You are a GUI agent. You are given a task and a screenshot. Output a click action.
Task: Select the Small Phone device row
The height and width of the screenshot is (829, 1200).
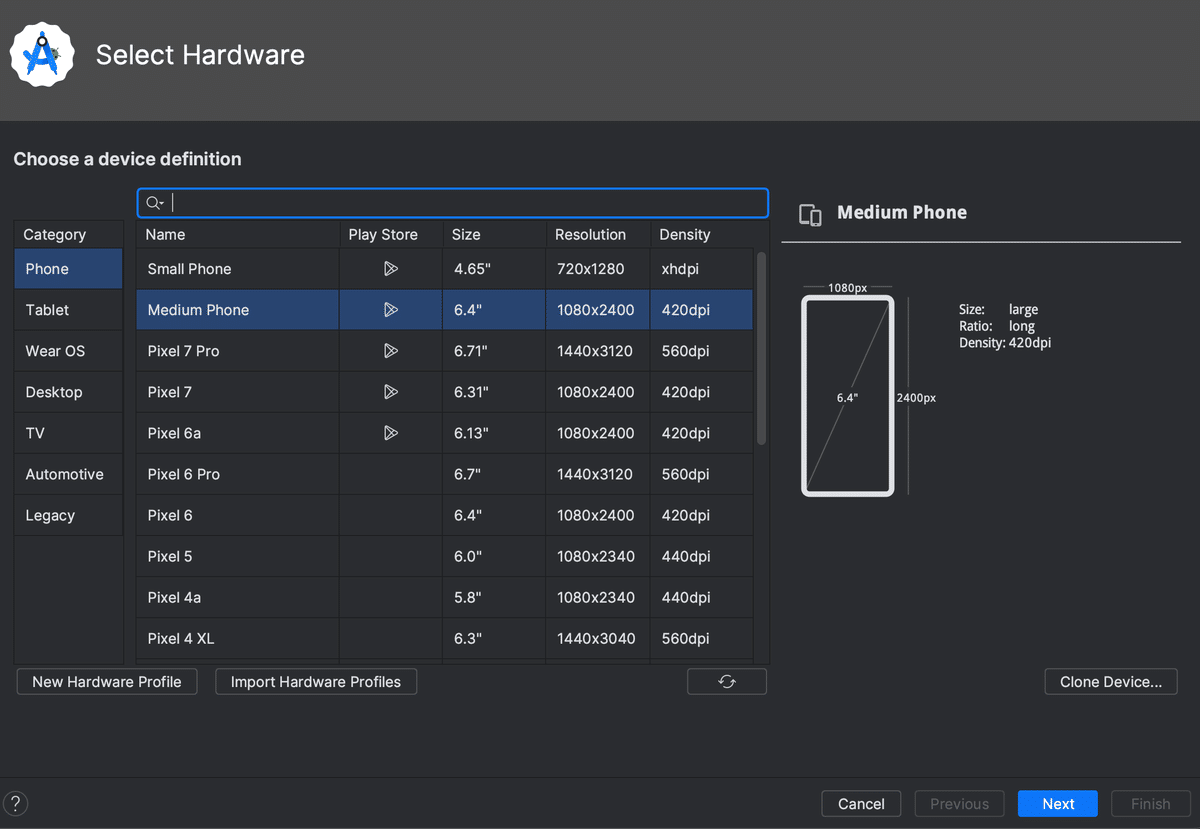(445, 269)
